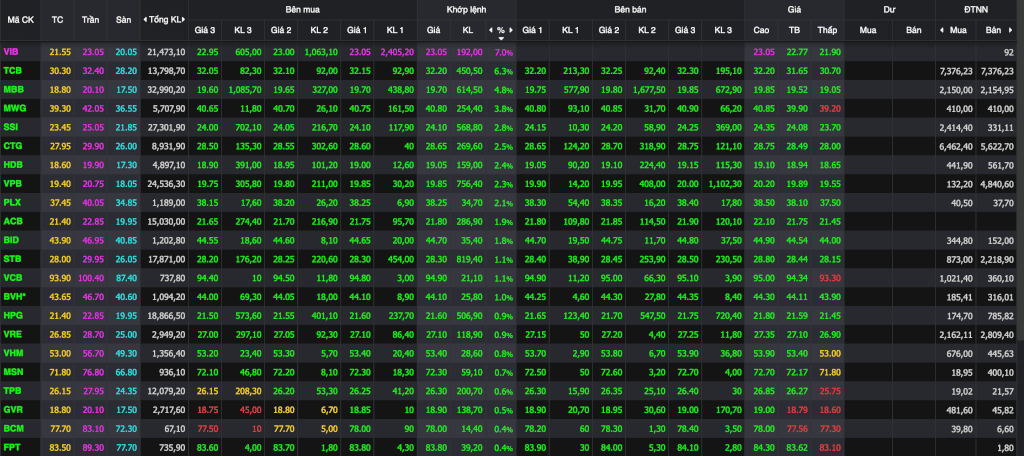Click the Khớp lệnh KL column header
Screen dimensions: 1024x456
(468, 30)
